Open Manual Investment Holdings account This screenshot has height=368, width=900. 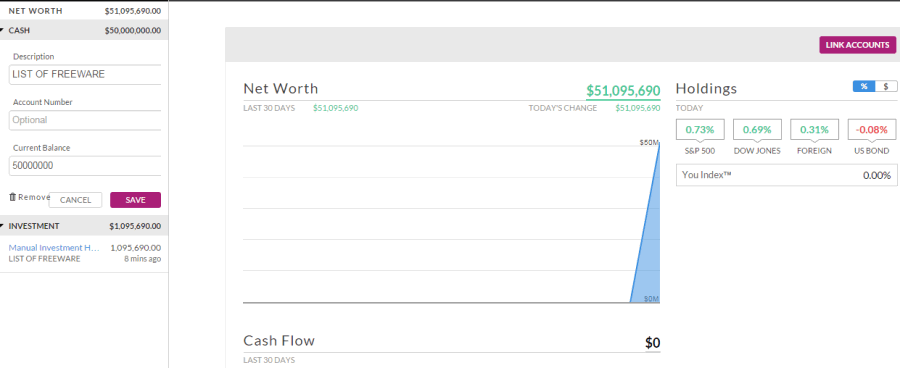(x=54, y=248)
